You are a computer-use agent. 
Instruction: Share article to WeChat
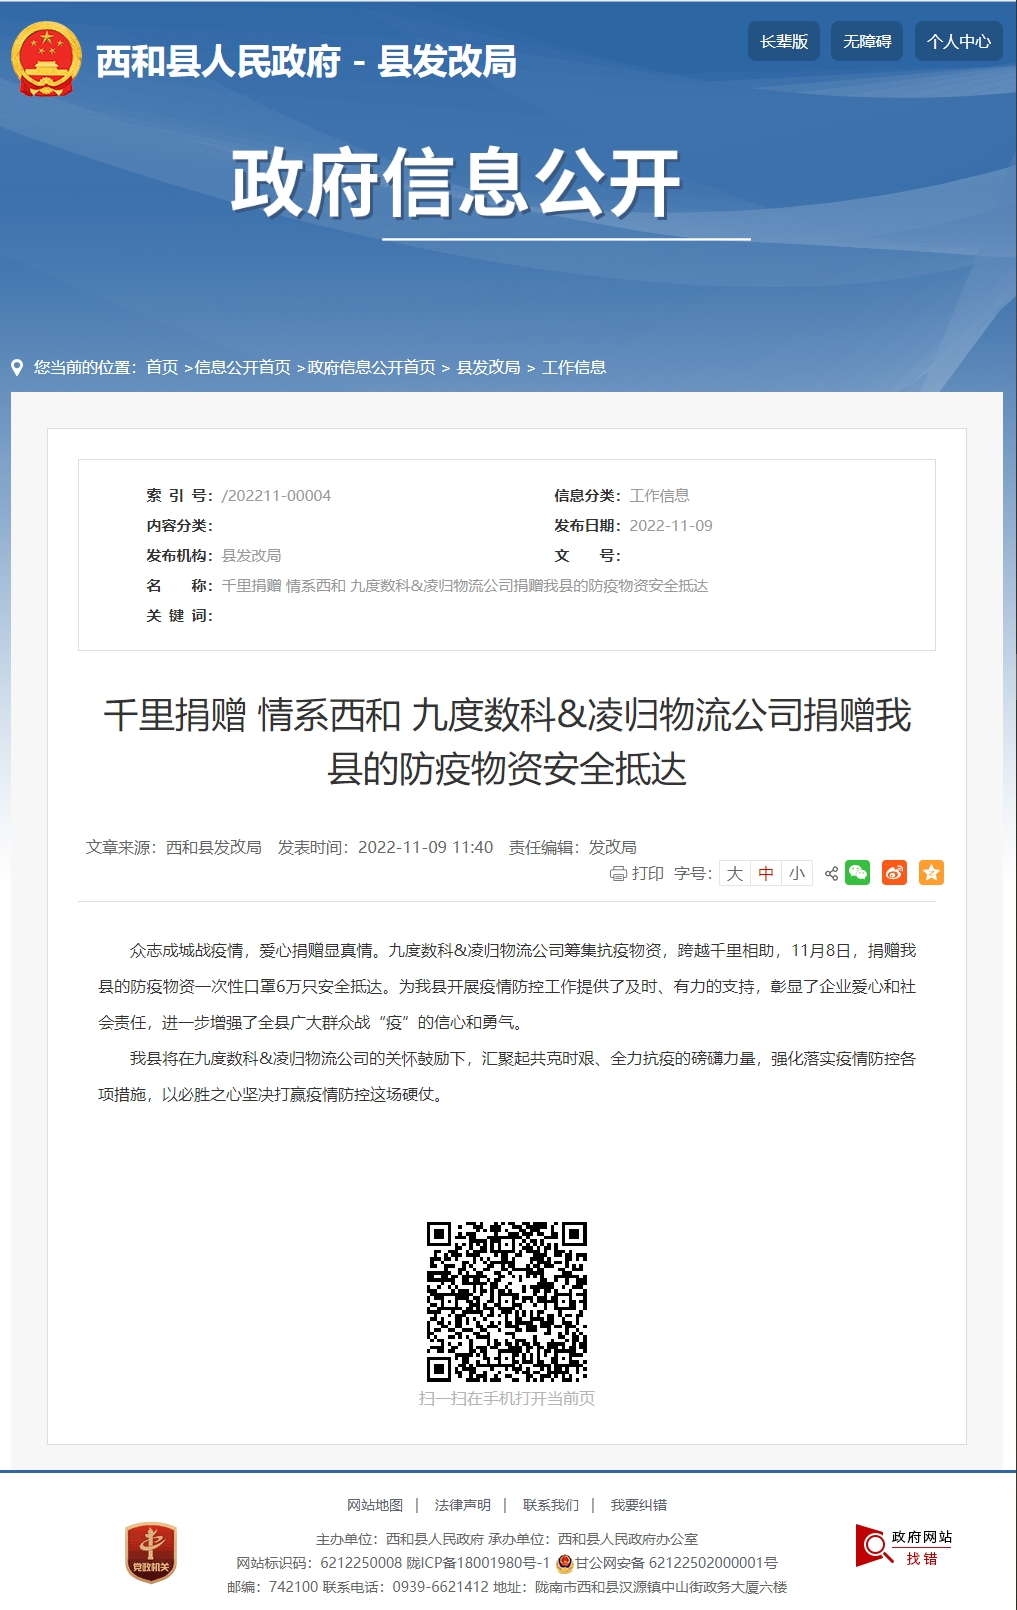coord(858,872)
